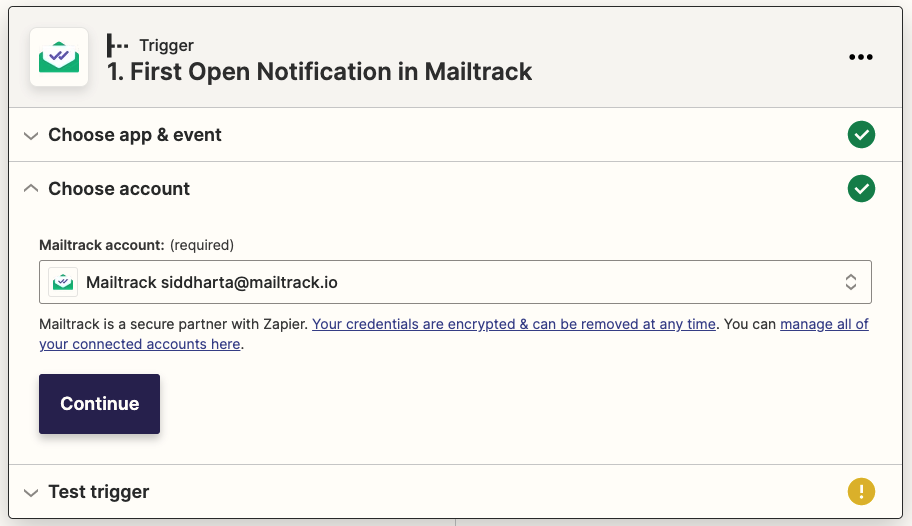Open the Mailtrack account dropdown field
The height and width of the screenshot is (526, 912).
[x=455, y=282]
